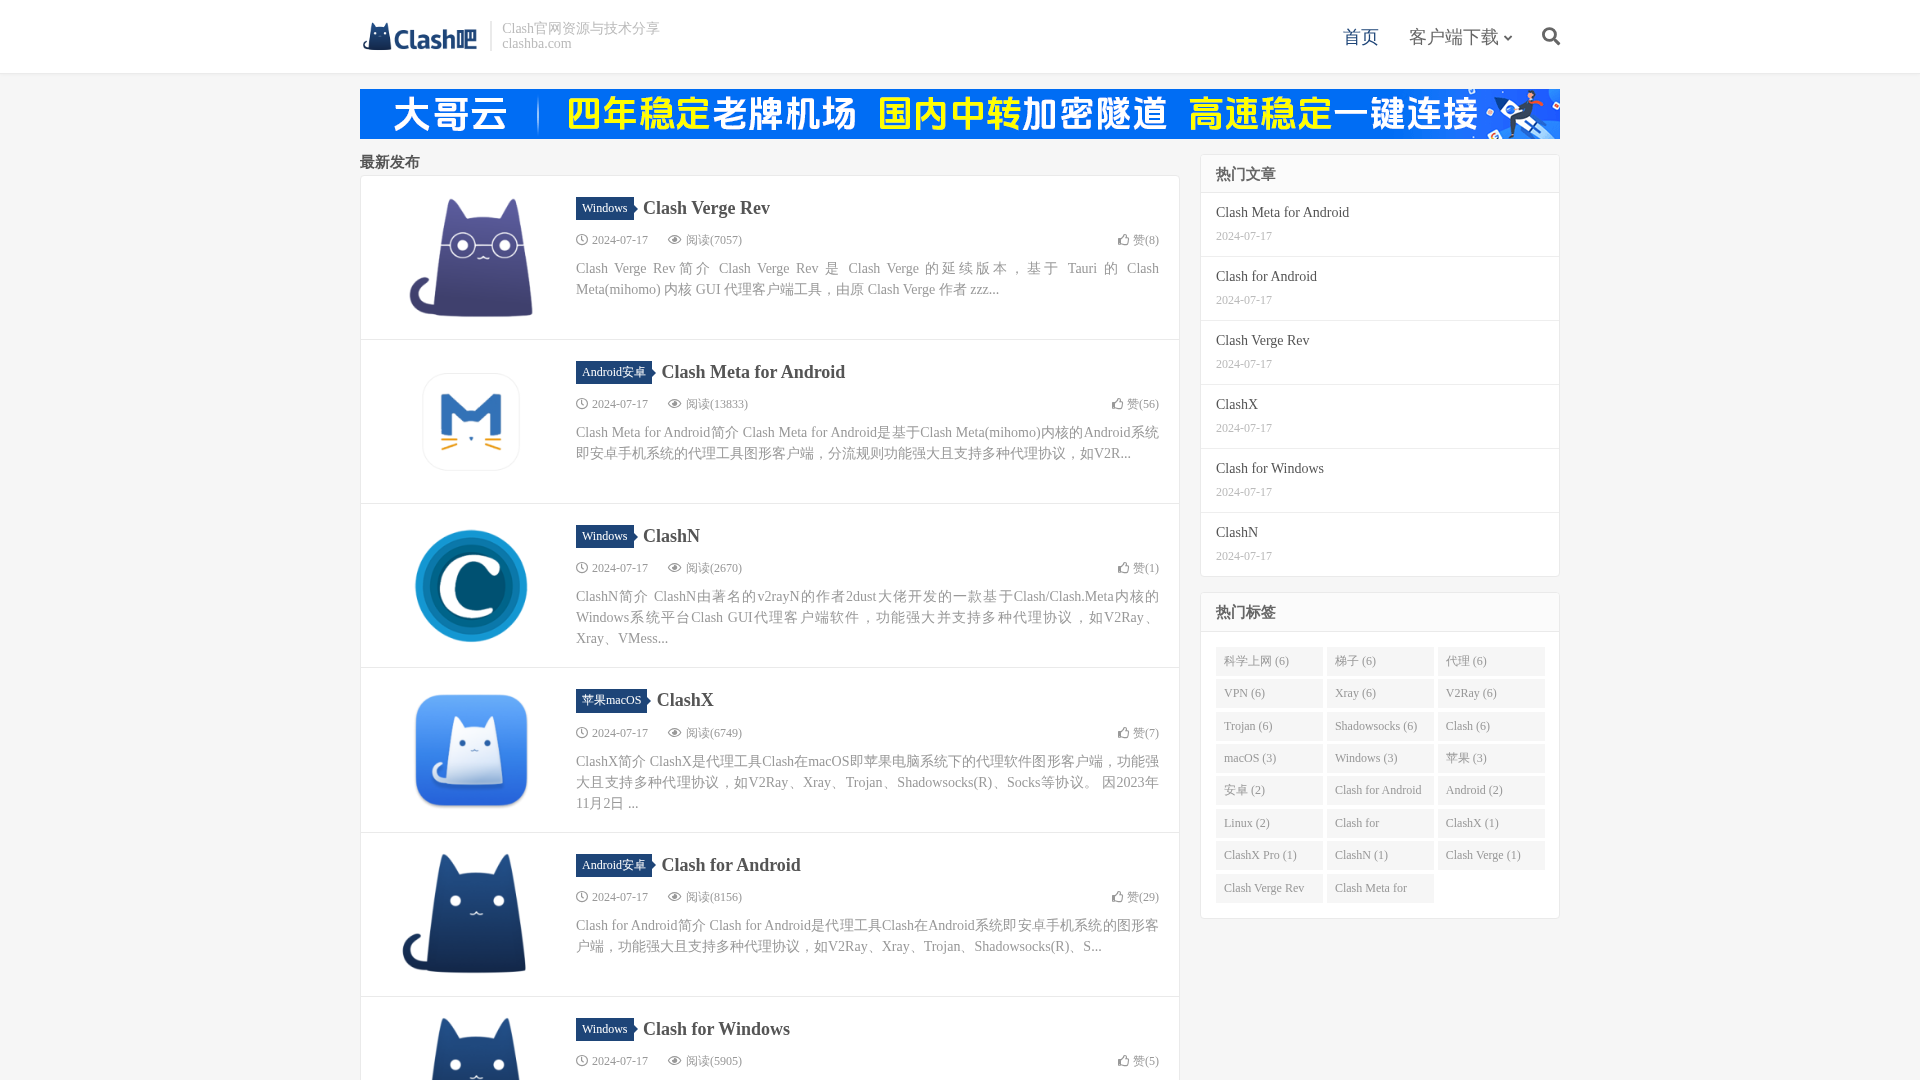Click the Clash for Android cat image
The image size is (1920, 1080).
[x=465, y=914]
